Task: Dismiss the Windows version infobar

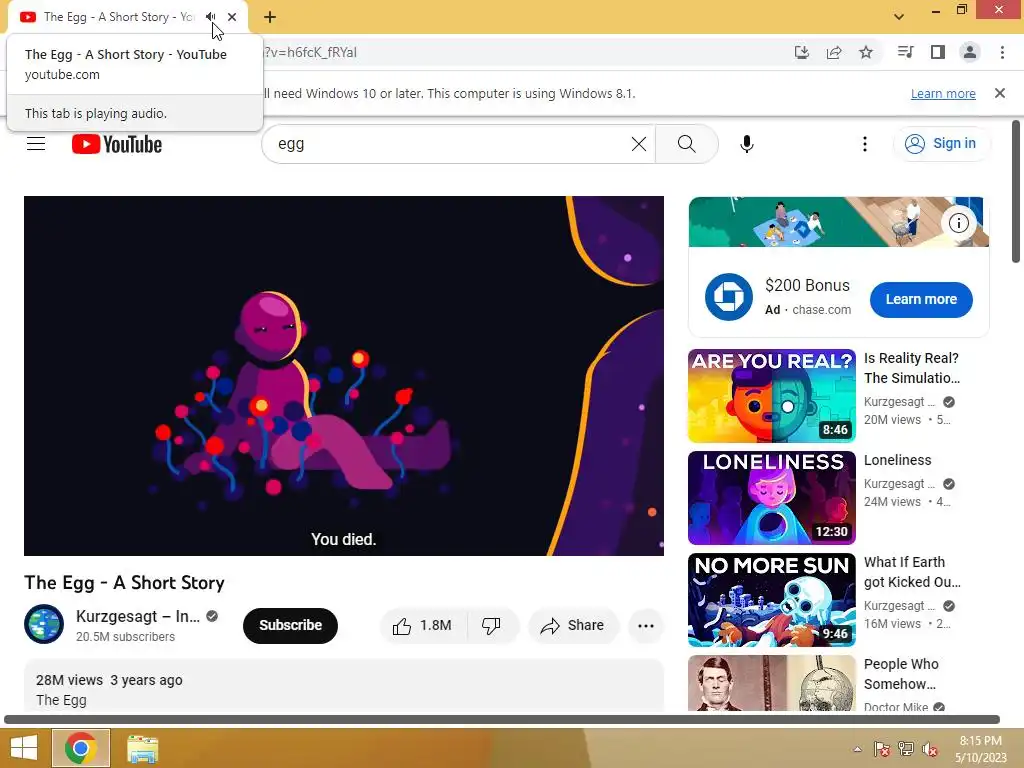Action: pos(999,93)
